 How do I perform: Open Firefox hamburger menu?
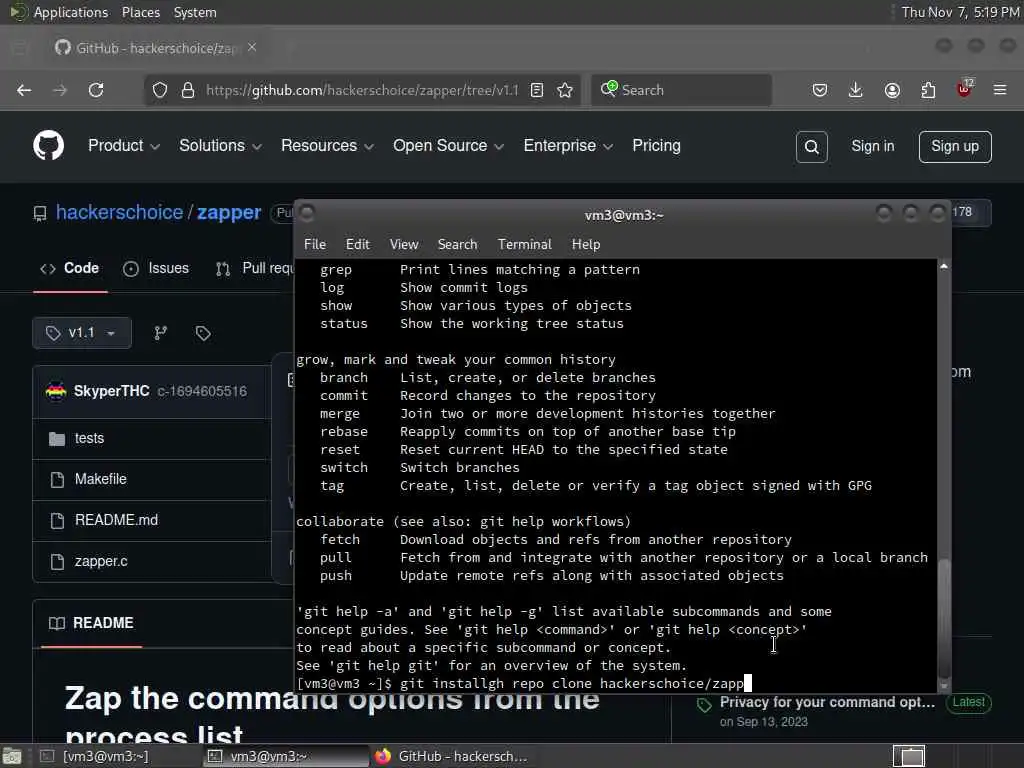(1000, 90)
